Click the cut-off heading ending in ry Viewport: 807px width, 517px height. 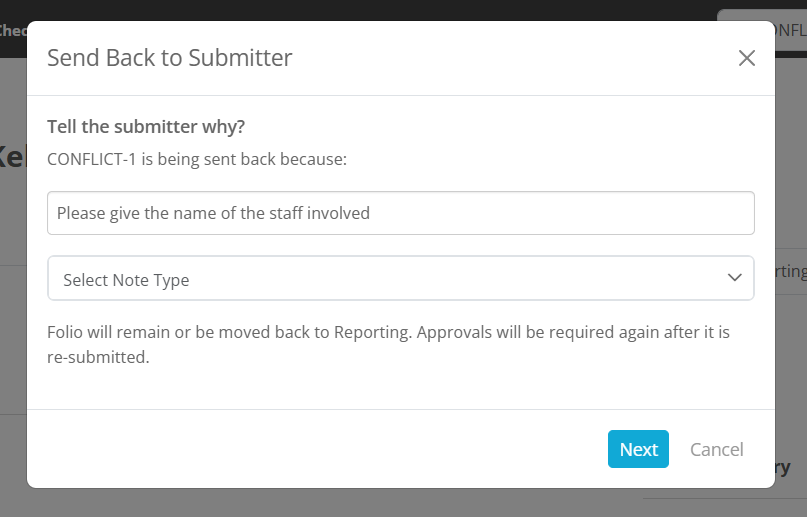pyautogui.click(x=782, y=468)
